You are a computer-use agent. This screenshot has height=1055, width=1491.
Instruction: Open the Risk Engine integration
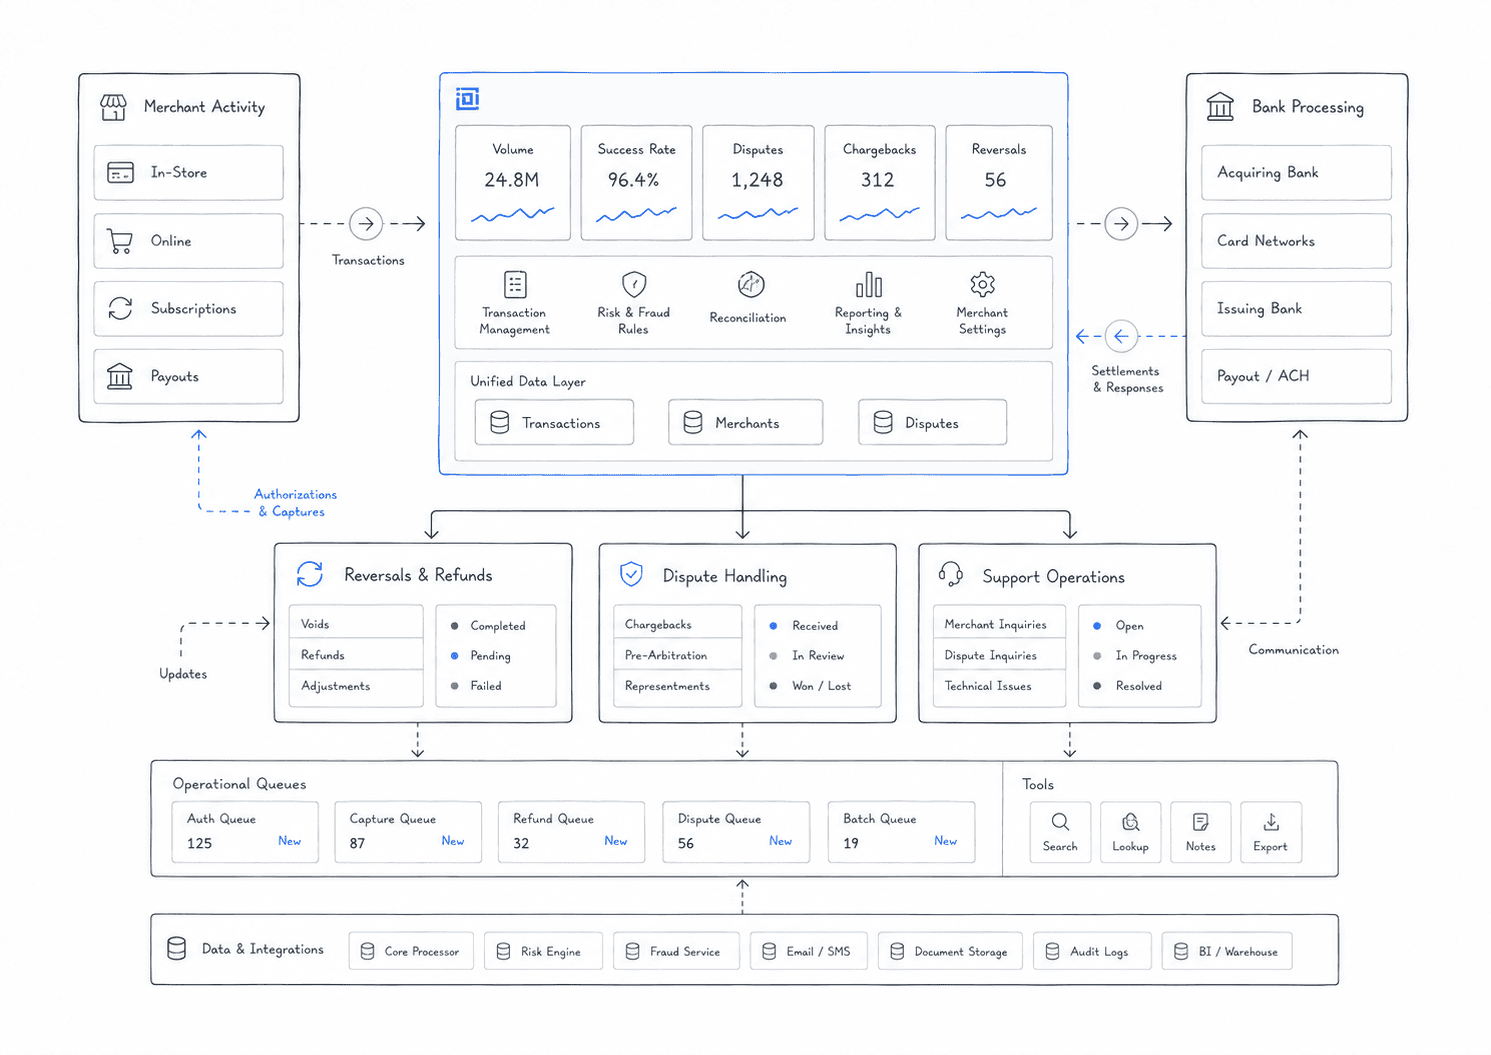point(544,951)
